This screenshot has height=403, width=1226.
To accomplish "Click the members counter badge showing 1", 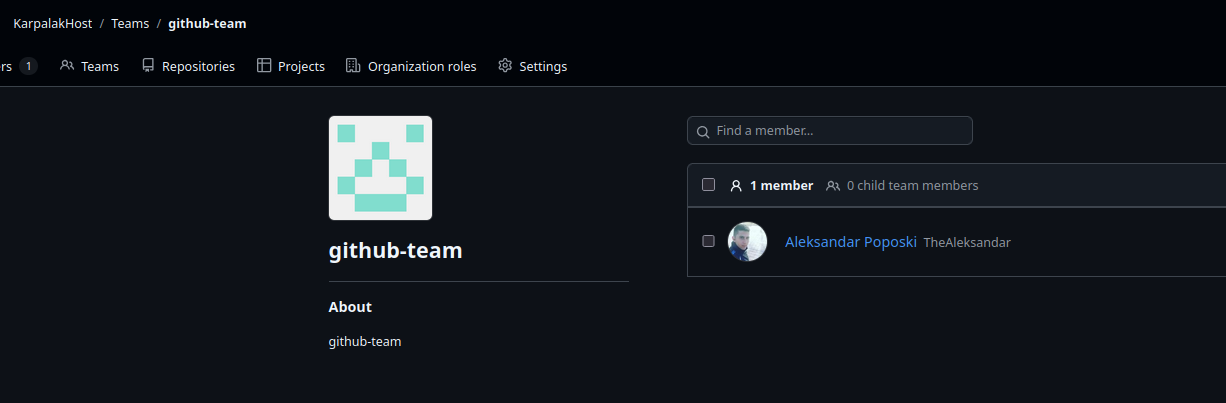I will click(x=29, y=66).
